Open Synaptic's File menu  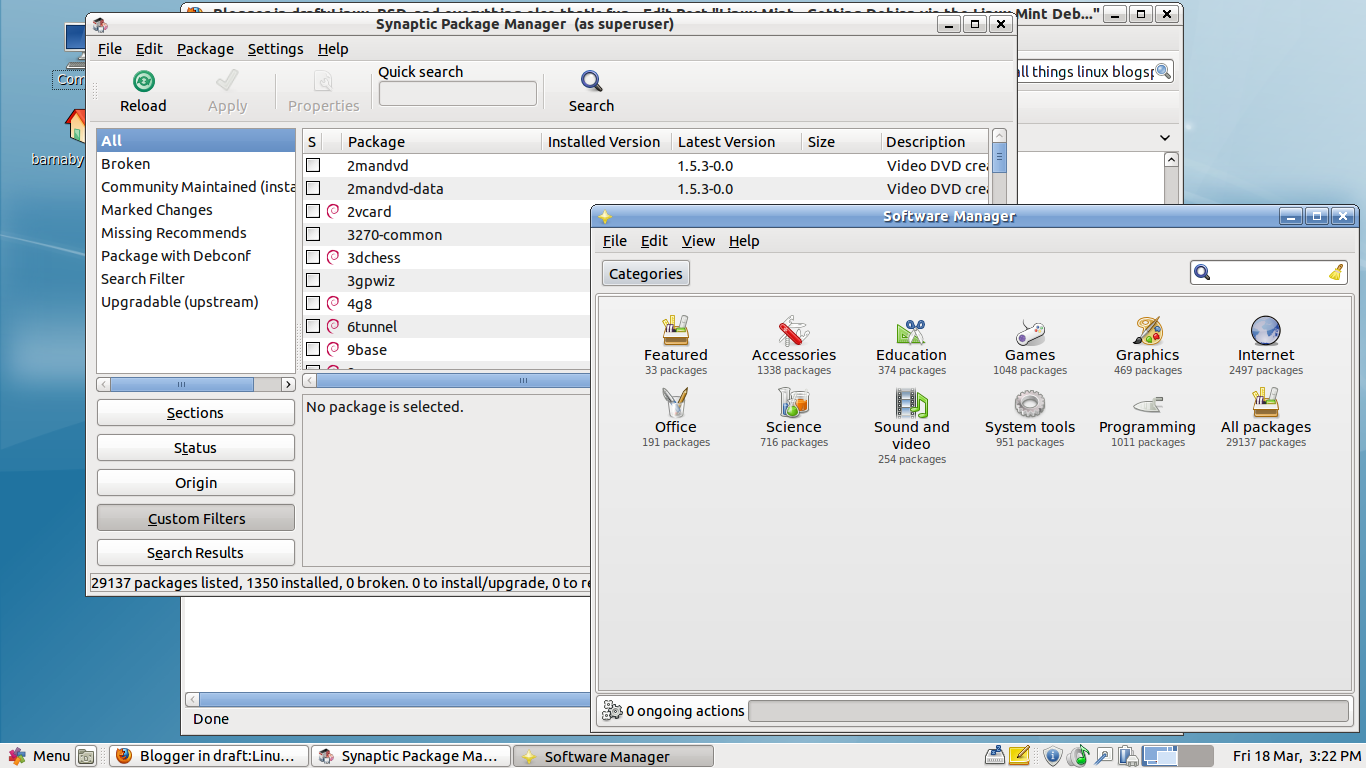coord(109,49)
